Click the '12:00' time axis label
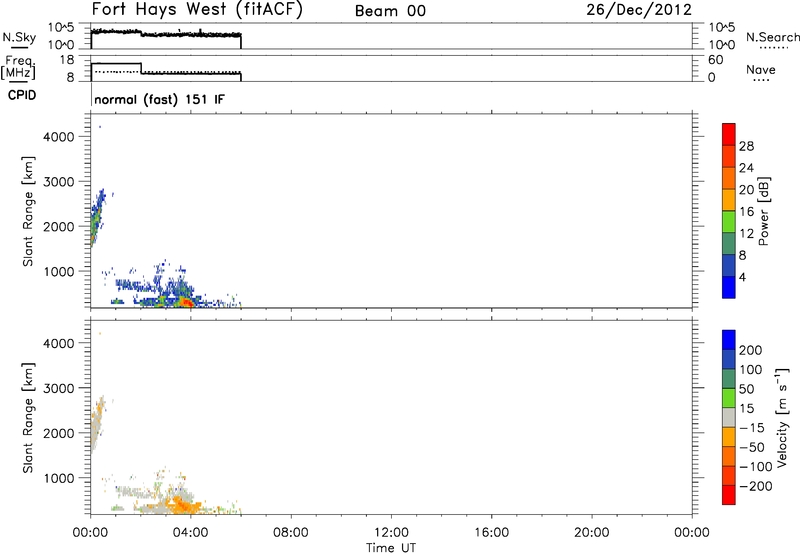This screenshot has height=554, width=800. coord(391,533)
